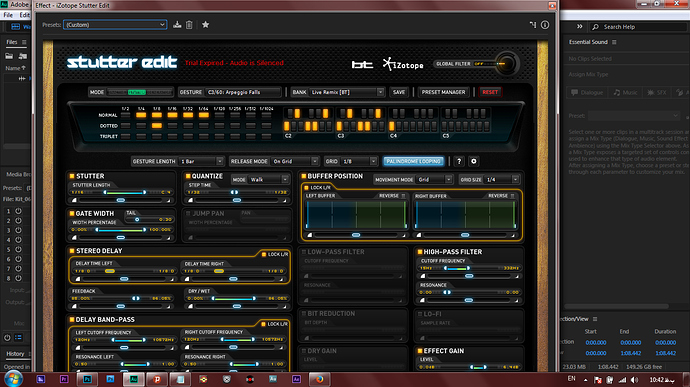Viewport: 690px width, 387px height.
Task: Open channel map editor icon
Action: point(533,25)
